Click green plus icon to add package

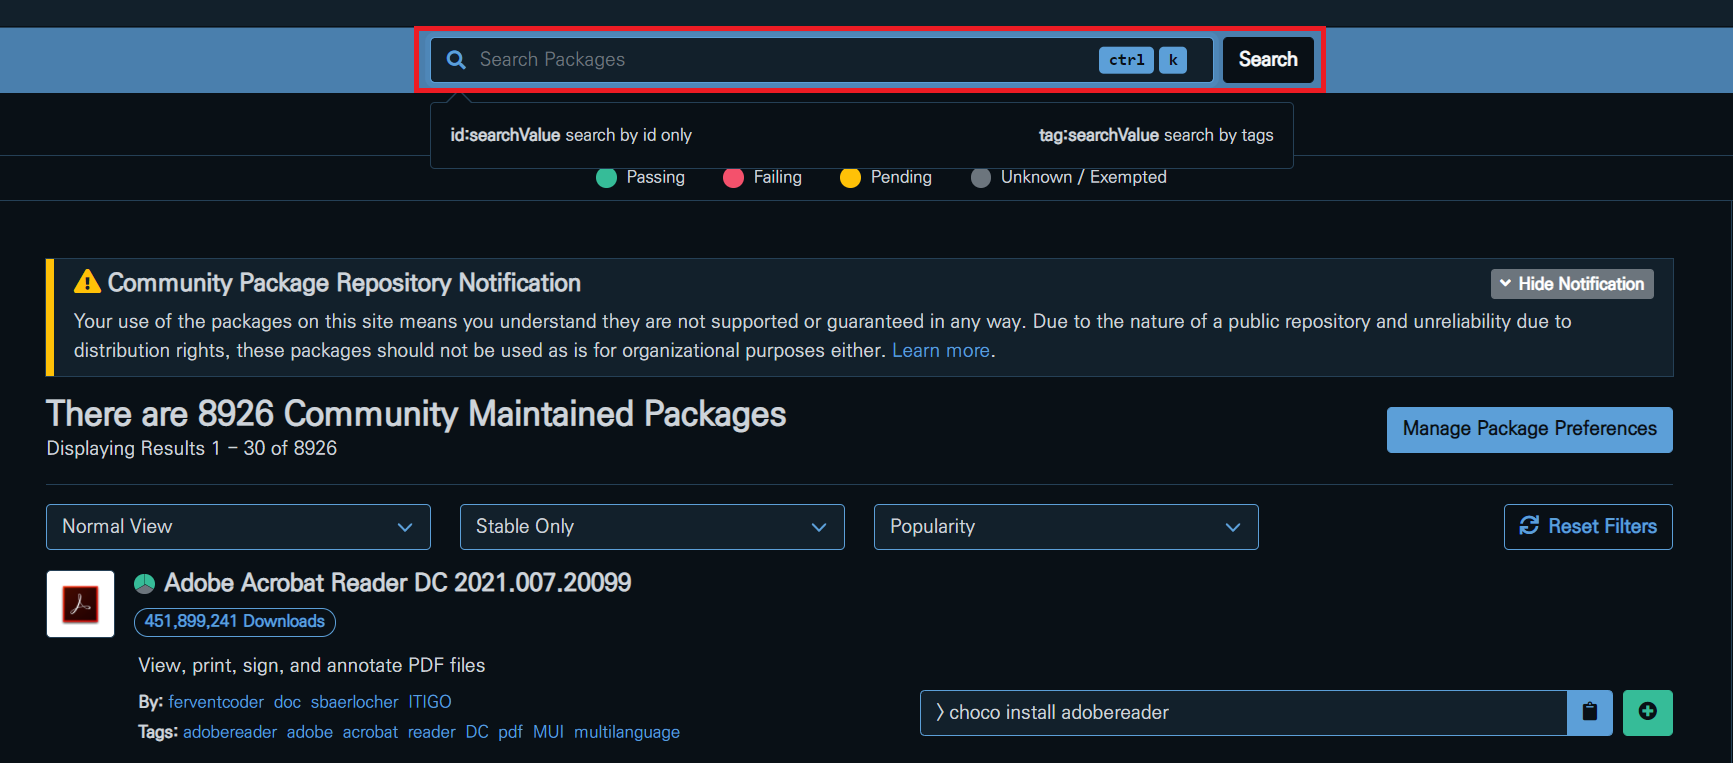1648,713
